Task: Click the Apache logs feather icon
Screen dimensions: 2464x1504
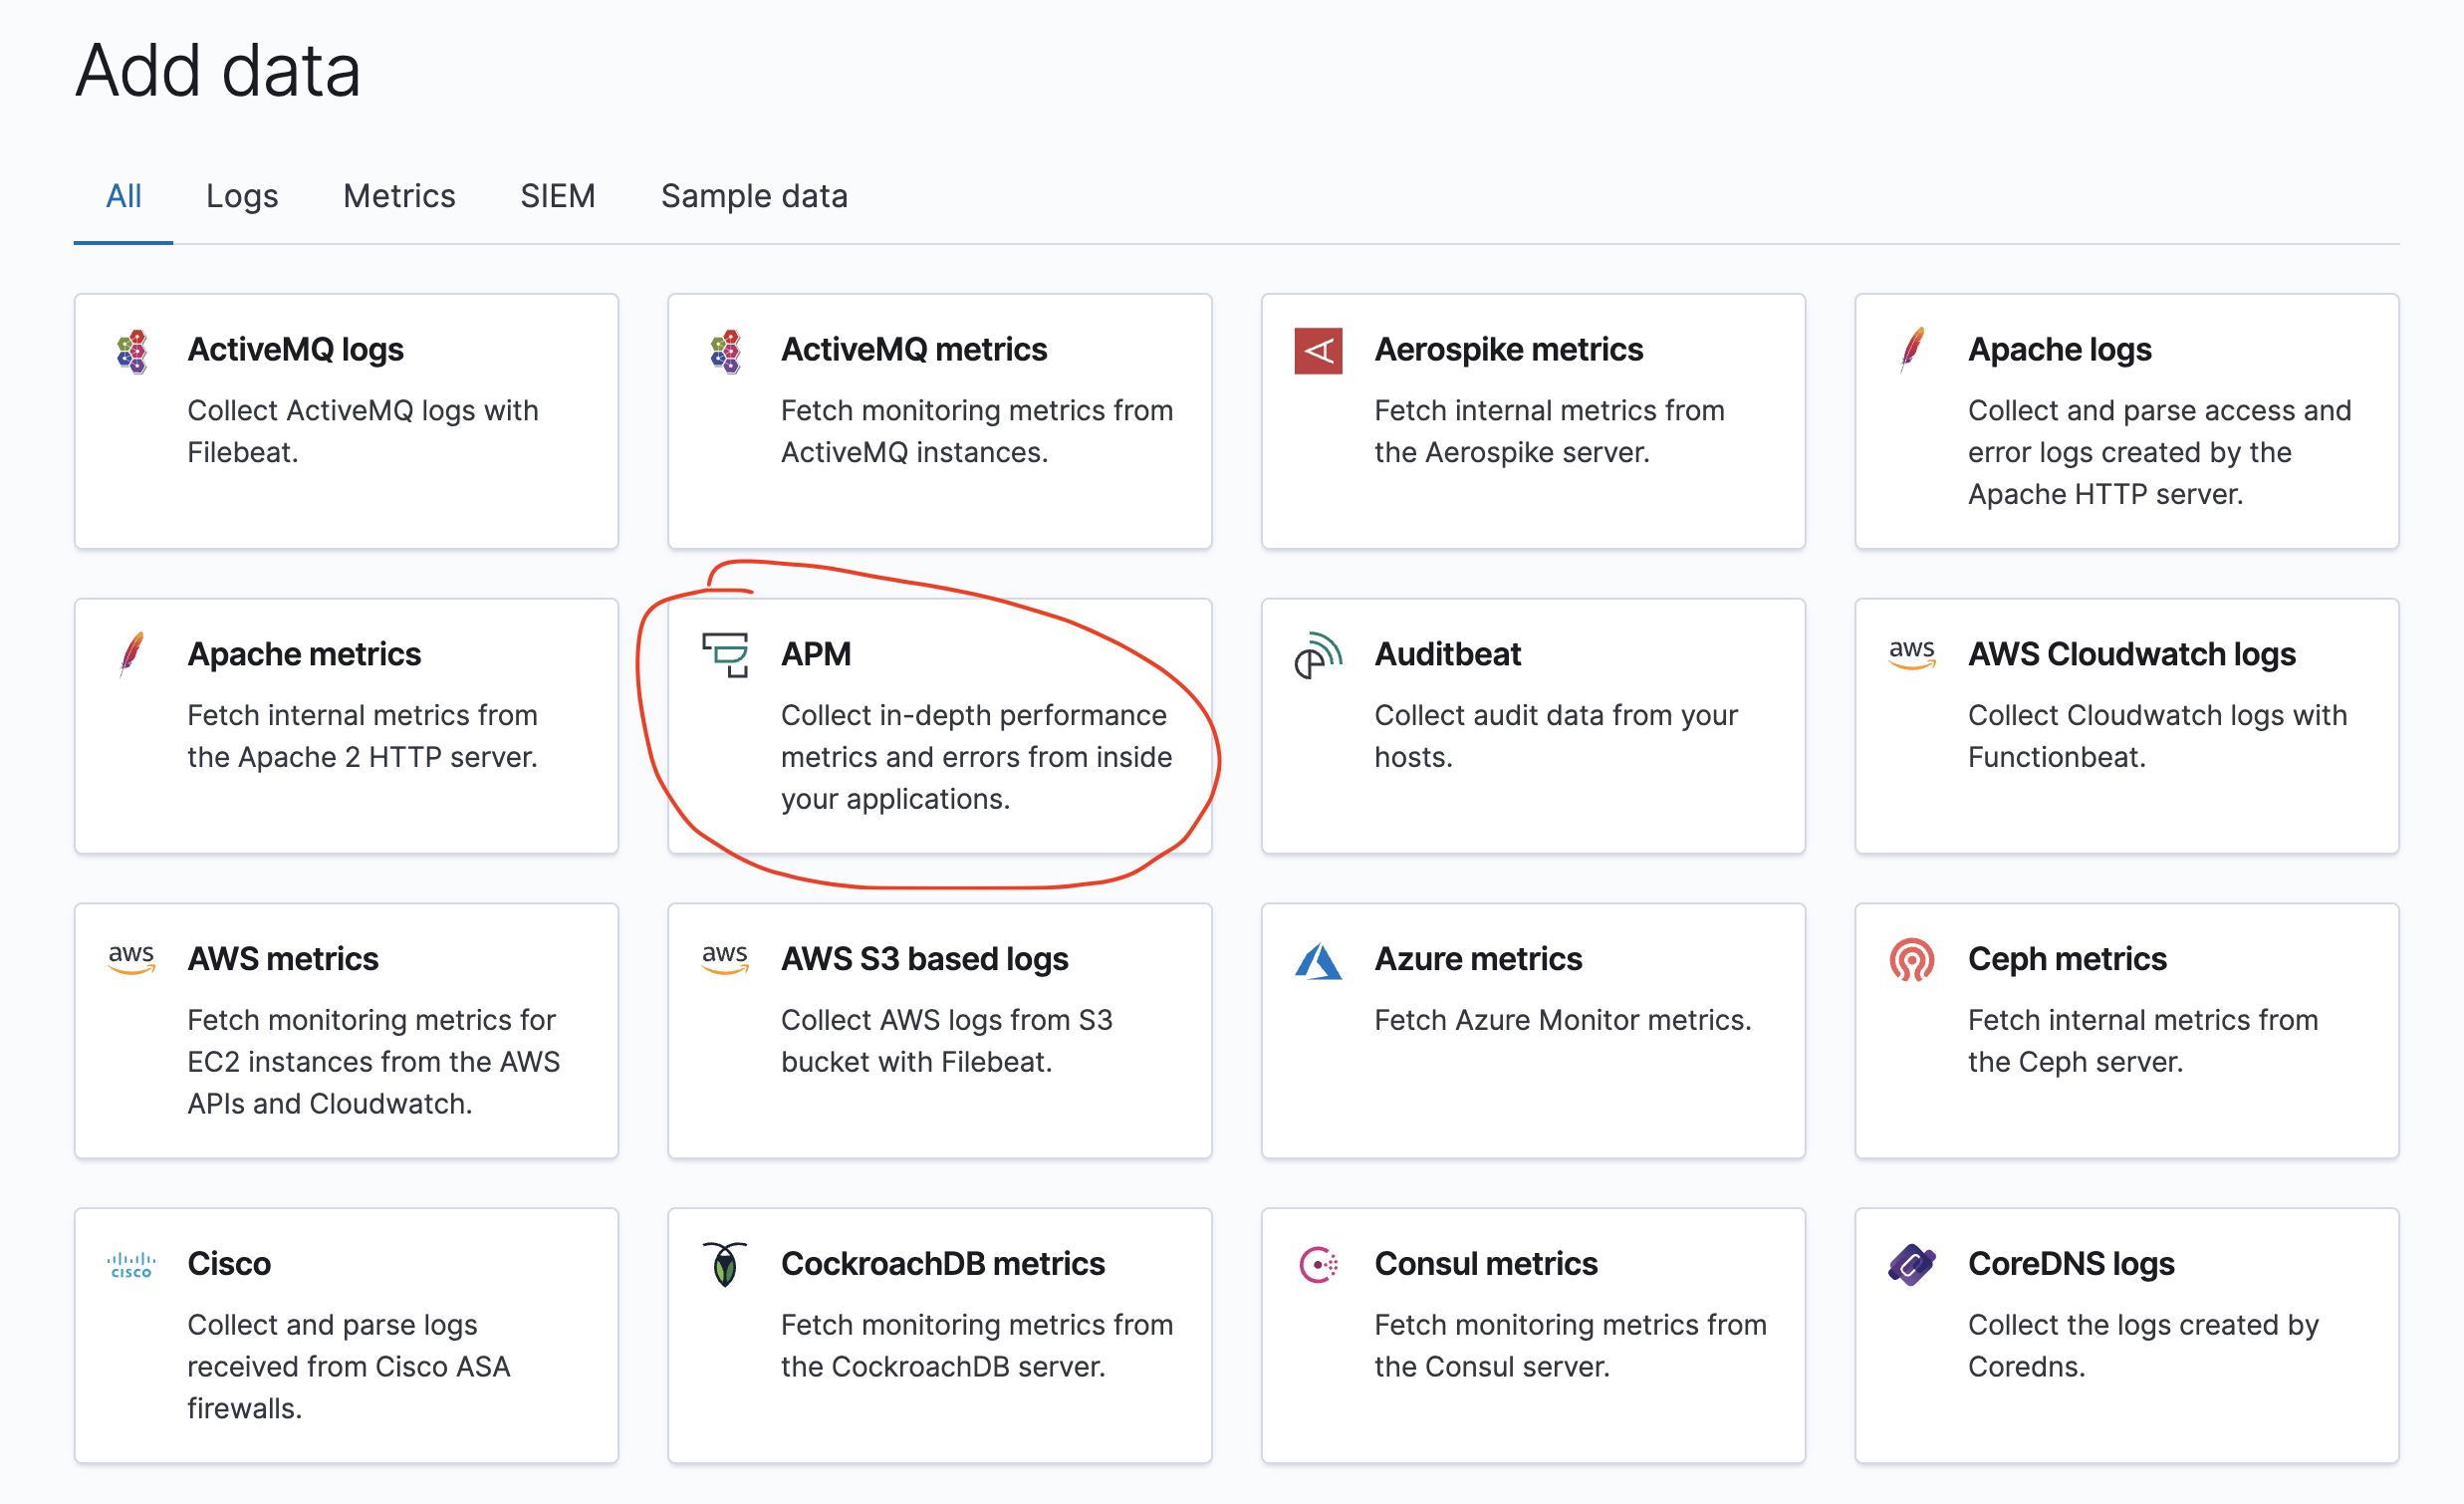Action: tap(1912, 350)
